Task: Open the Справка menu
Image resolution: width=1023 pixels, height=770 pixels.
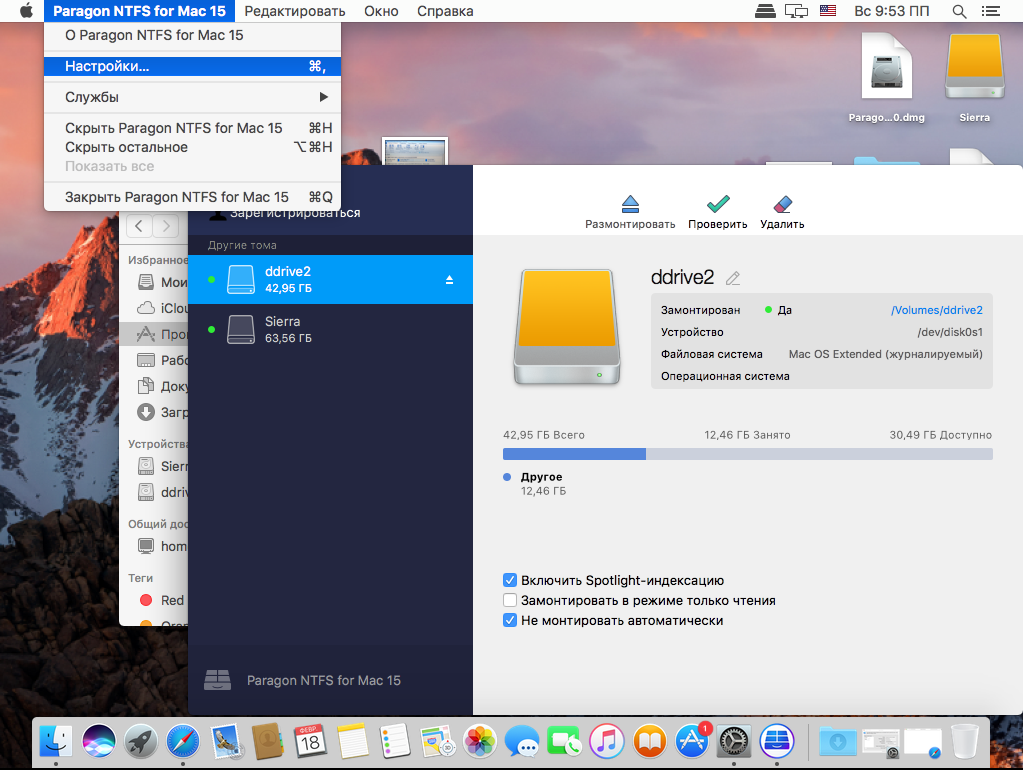Action: 445,11
